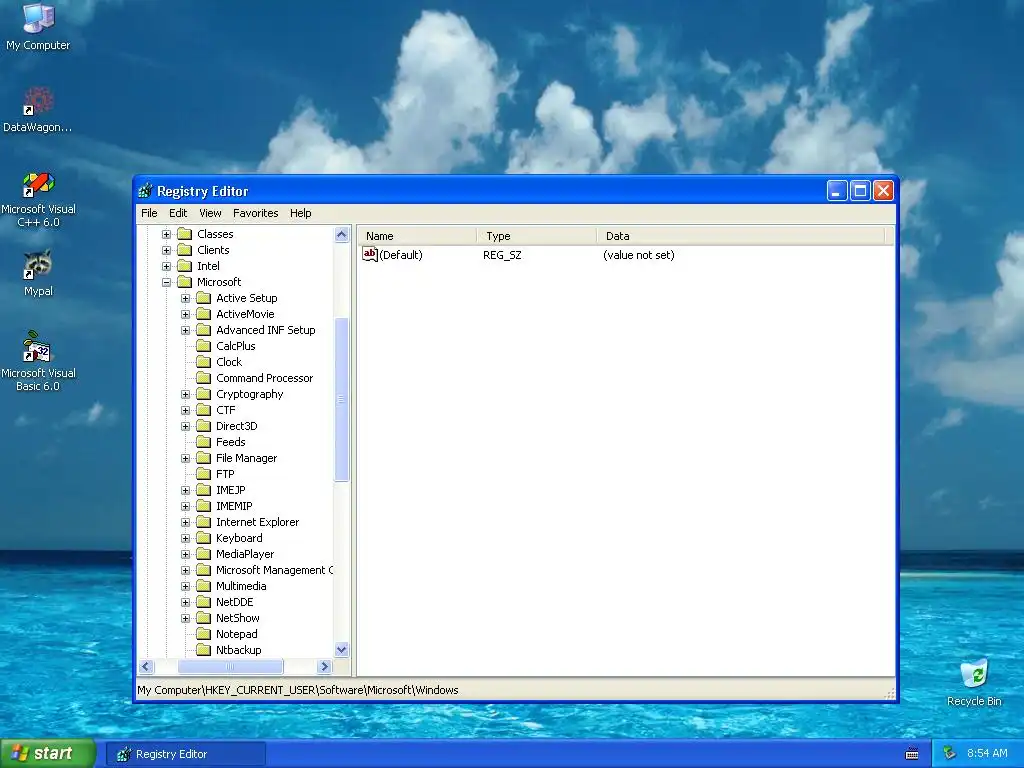The height and width of the screenshot is (768, 1024).
Task: Expand the NetShow key
Action: 185,618
